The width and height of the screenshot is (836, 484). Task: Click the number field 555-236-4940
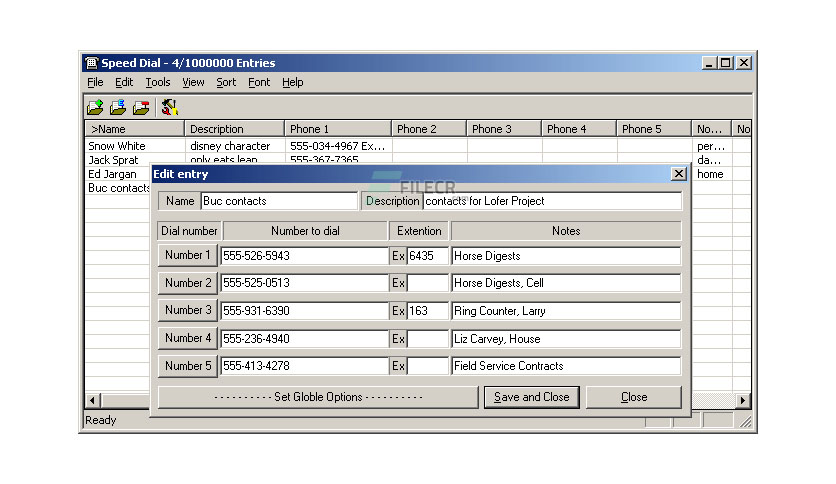(304, 338)
